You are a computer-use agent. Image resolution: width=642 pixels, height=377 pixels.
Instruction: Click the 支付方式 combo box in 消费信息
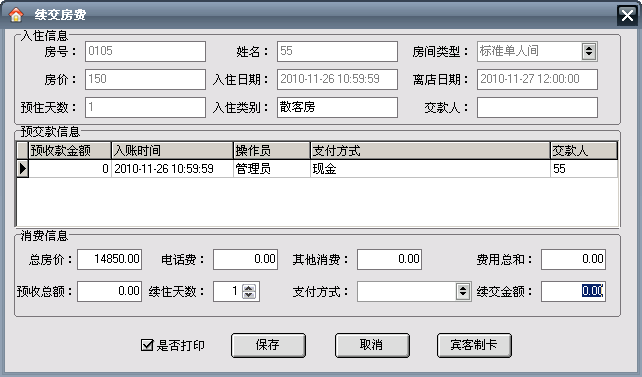414,291
